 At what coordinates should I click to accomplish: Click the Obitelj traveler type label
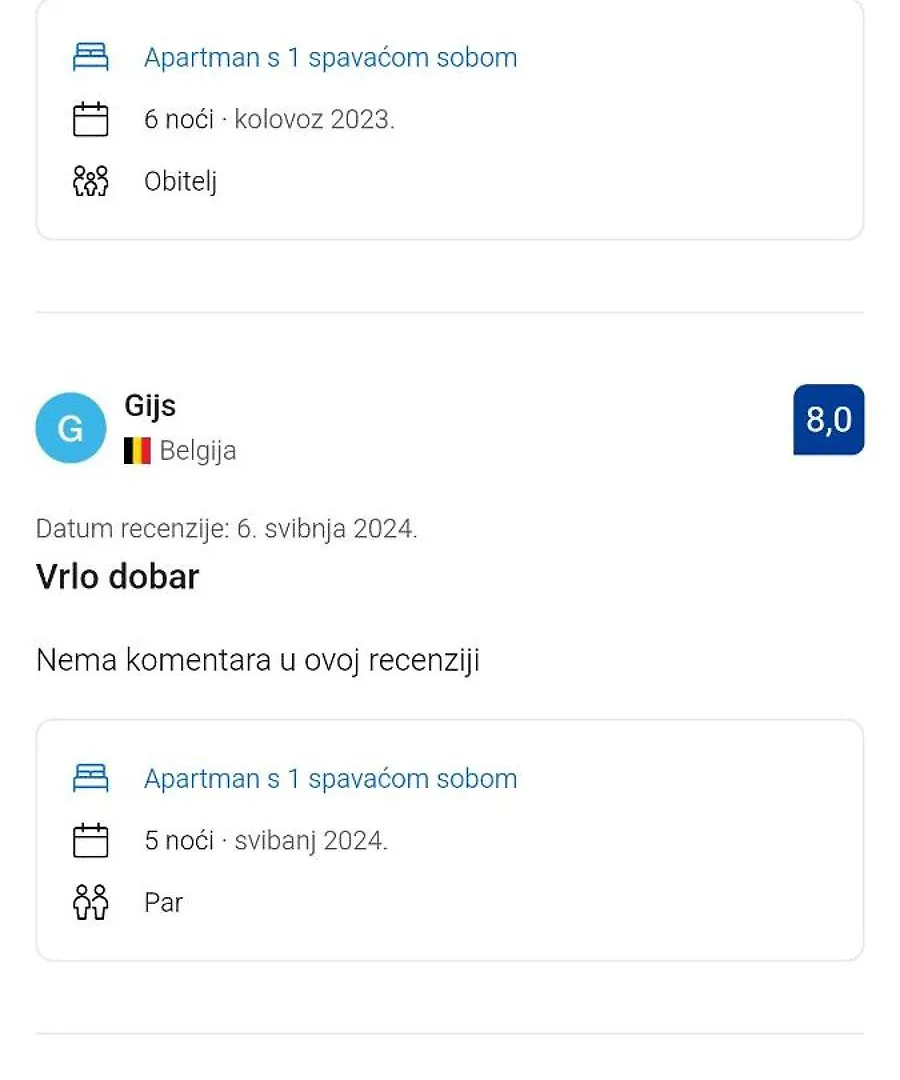(x=180, y=182)
